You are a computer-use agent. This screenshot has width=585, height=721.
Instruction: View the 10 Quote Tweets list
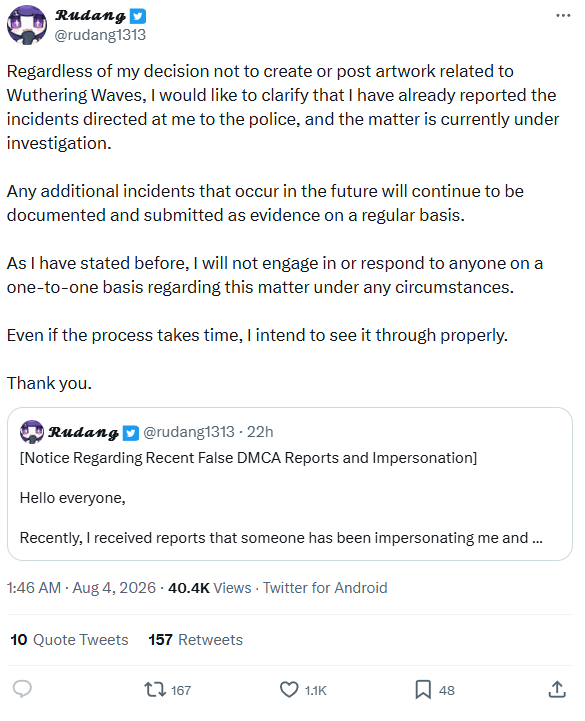click(x=69, y=640)
